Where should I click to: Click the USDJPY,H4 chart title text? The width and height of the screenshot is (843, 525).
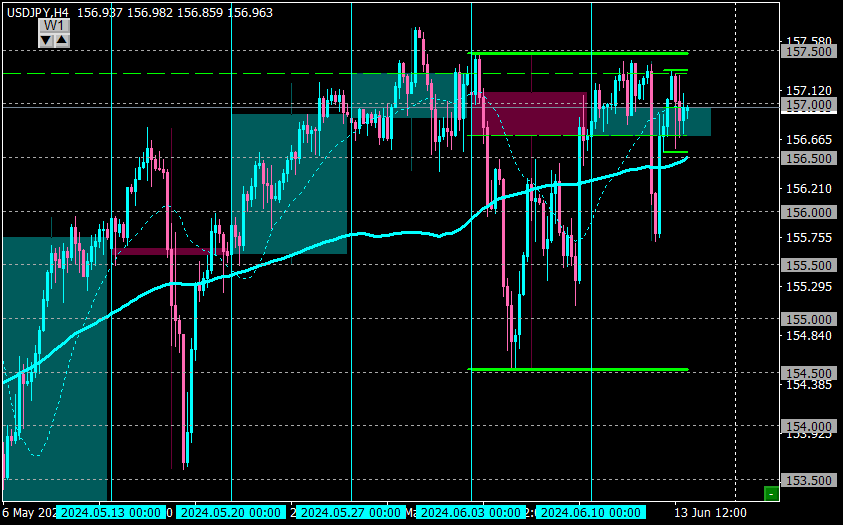(40, 12)
